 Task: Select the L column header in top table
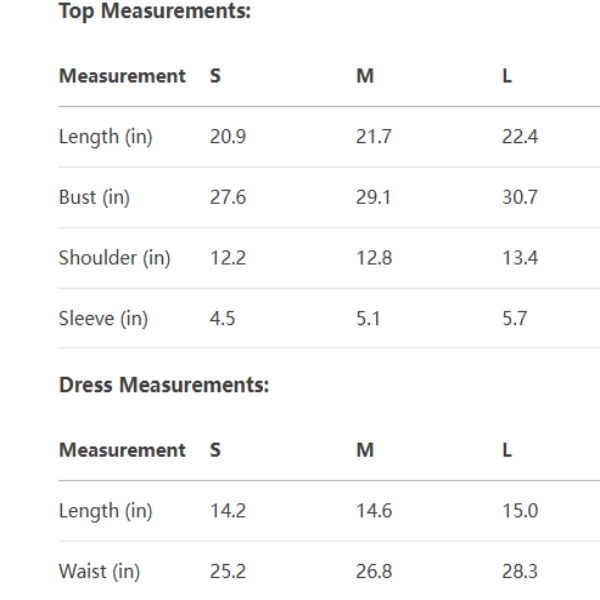click(x=507, y=76)
